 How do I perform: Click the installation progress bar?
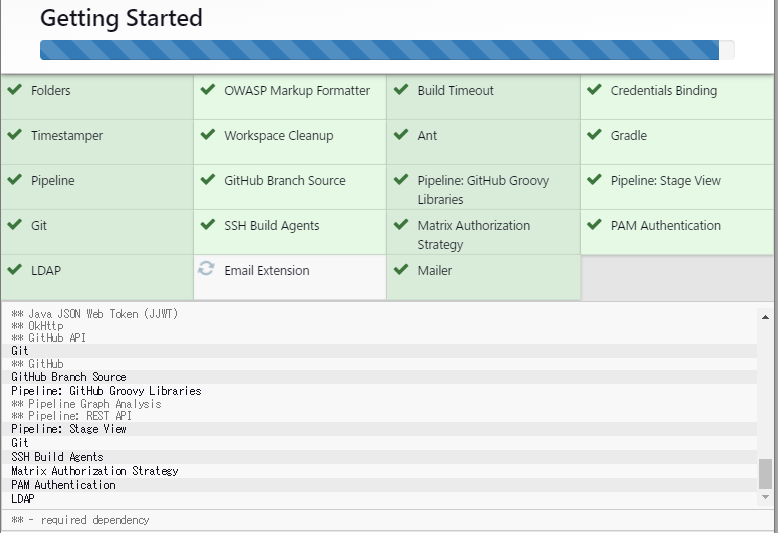(387, 50)
